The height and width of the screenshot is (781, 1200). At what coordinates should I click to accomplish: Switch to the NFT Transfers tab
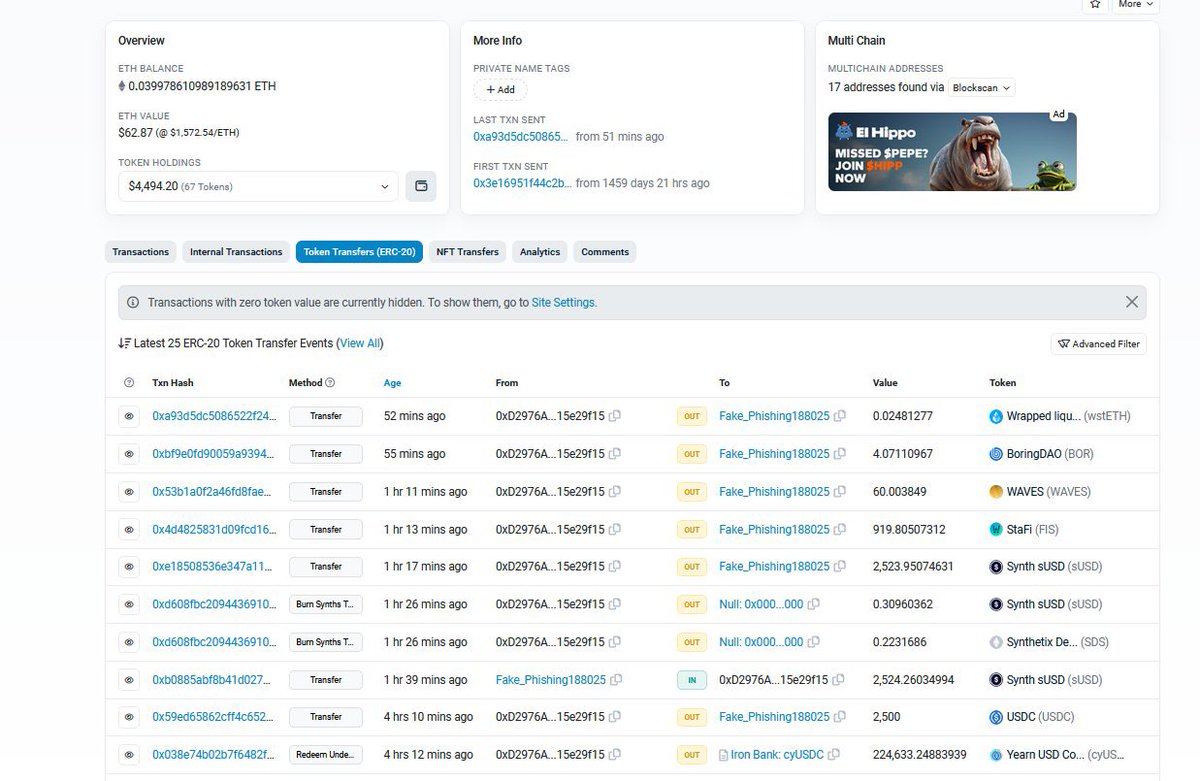[x=467, y=251]
